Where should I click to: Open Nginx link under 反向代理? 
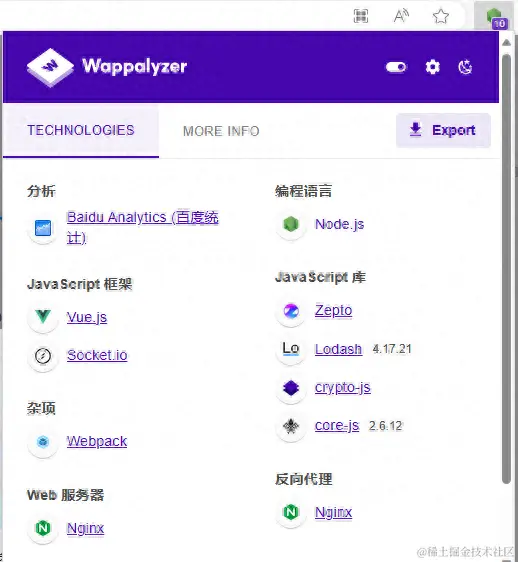click(333, 513)
